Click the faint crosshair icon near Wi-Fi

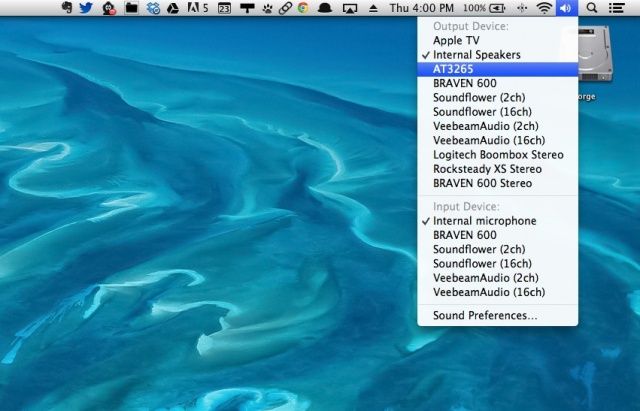[x=522, y=8]
